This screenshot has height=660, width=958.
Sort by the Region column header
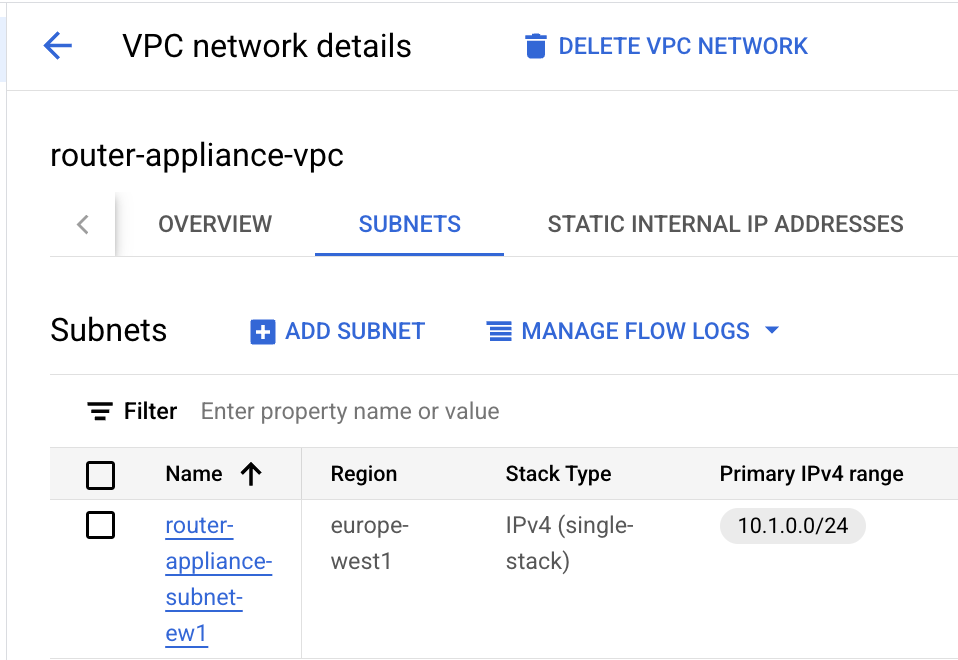(x=363, y=474)
